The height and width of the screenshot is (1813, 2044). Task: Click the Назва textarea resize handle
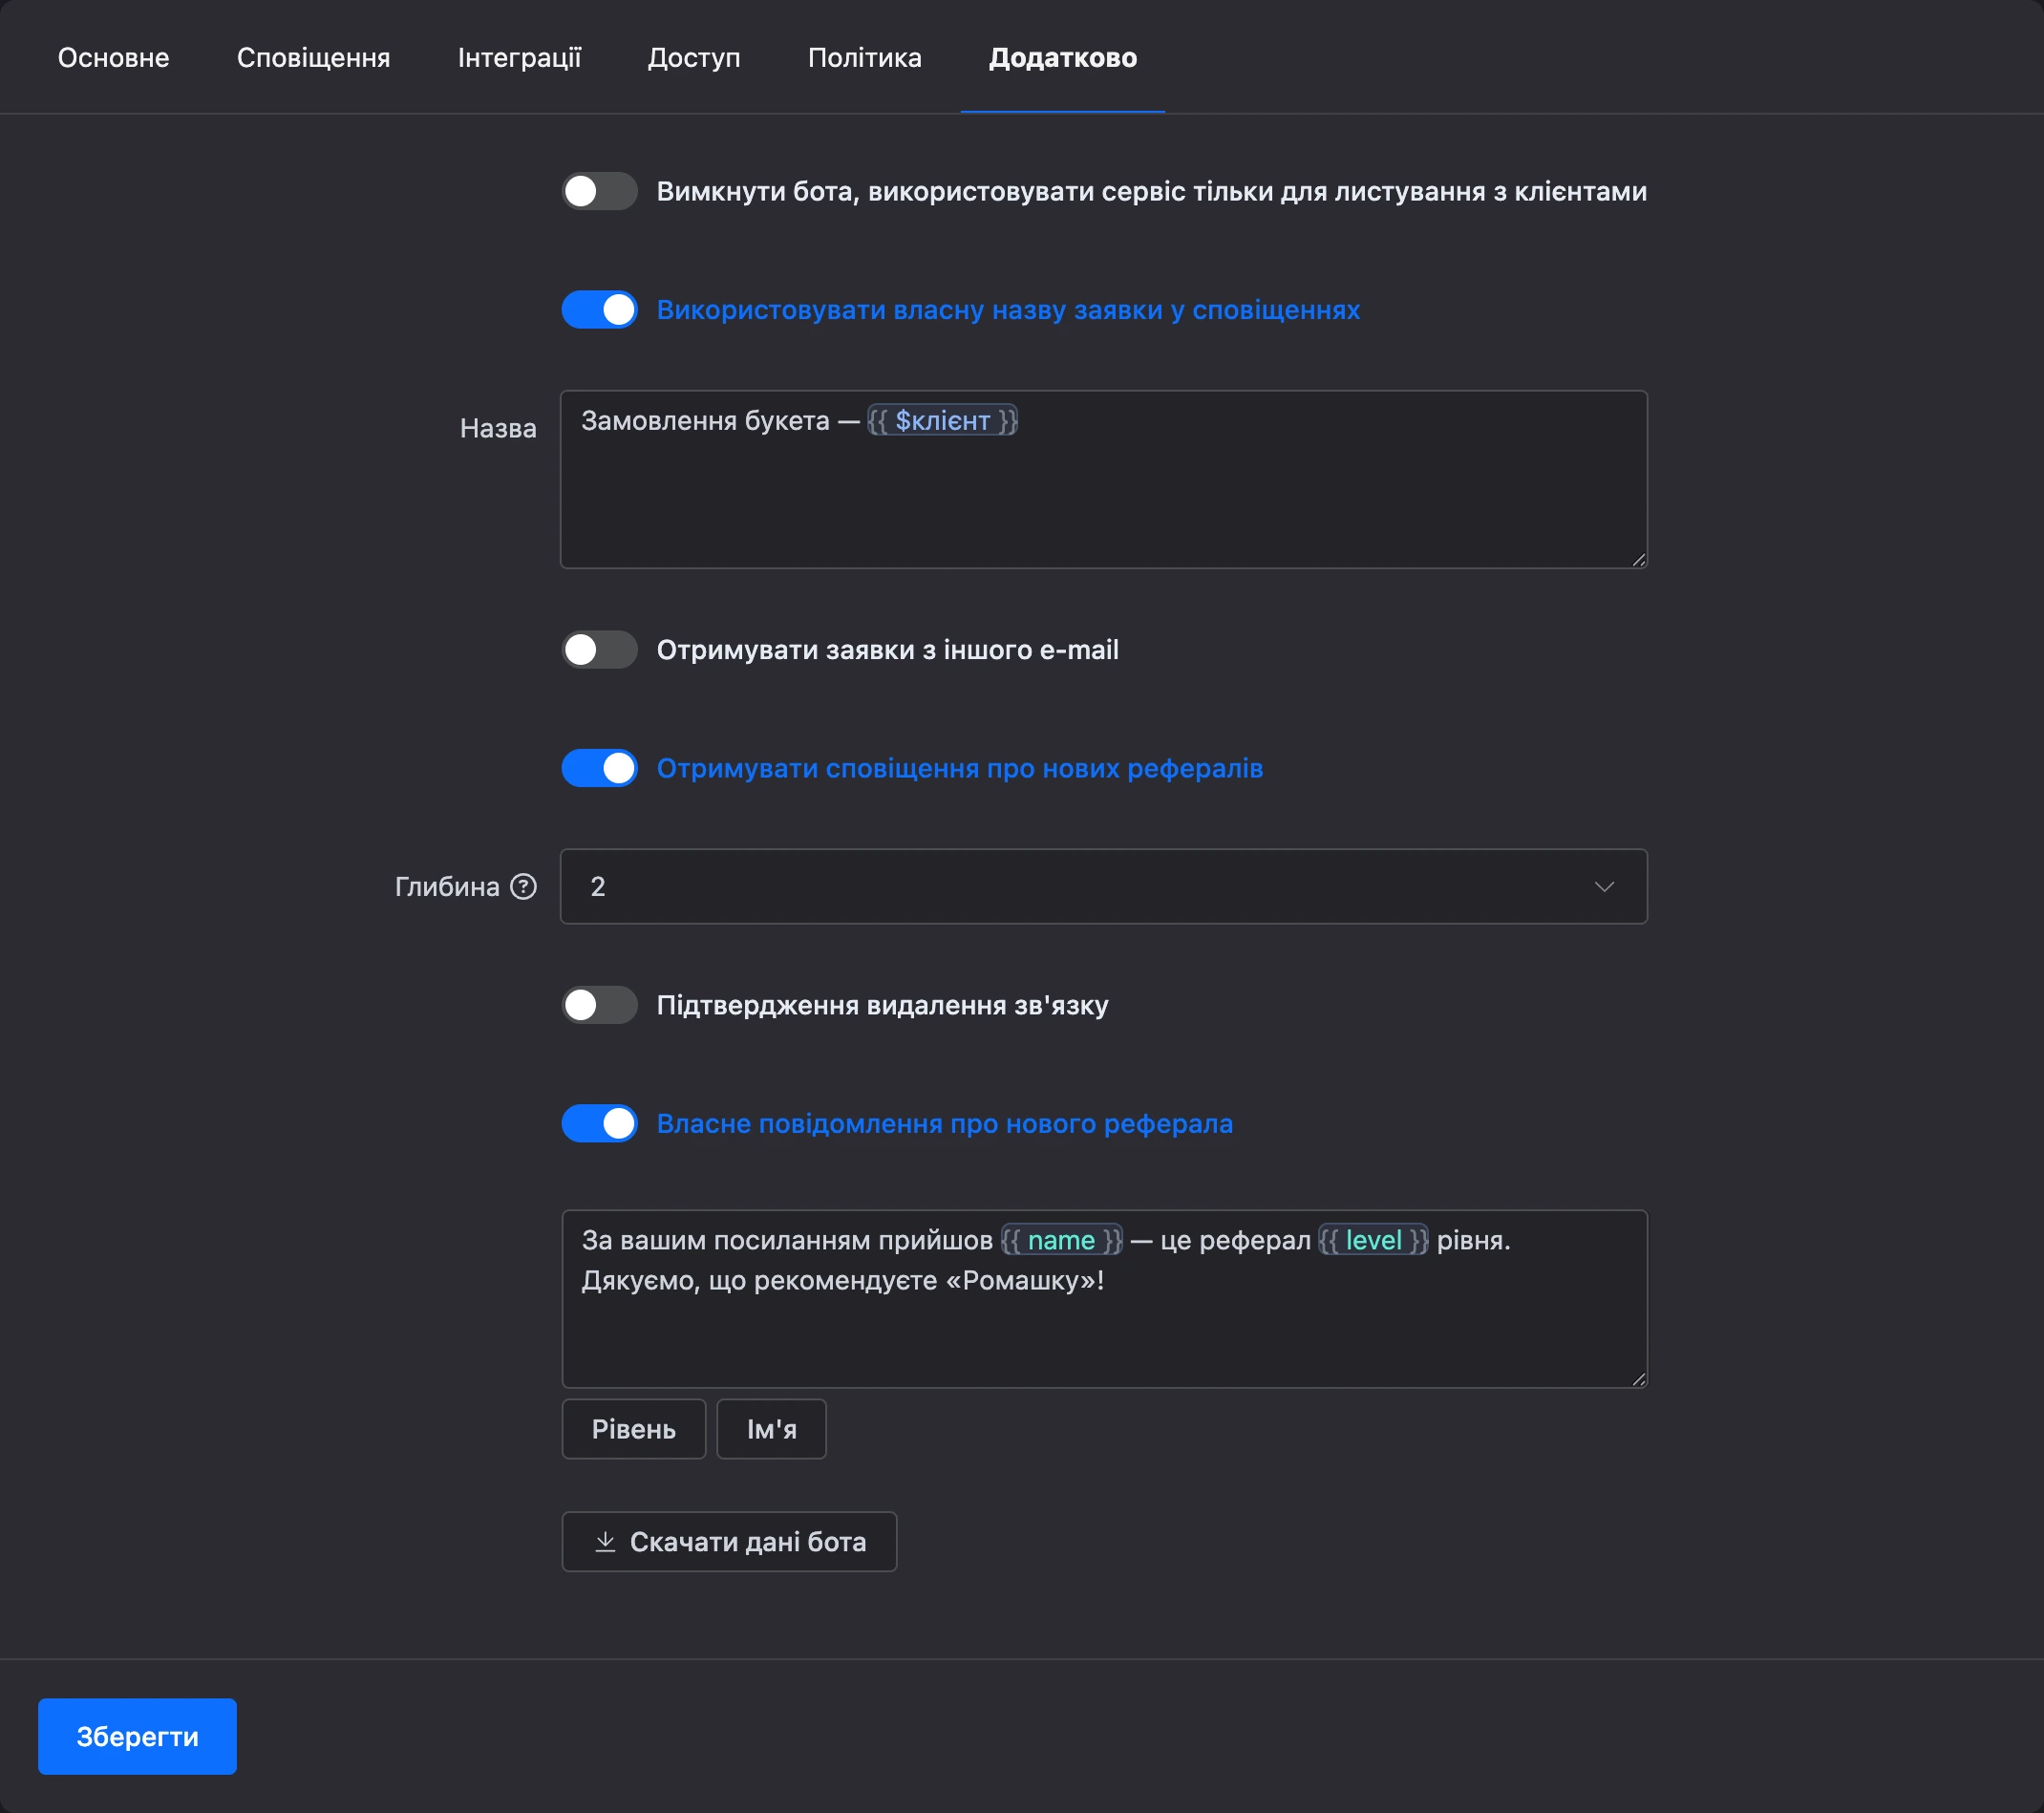[1638, 559]
